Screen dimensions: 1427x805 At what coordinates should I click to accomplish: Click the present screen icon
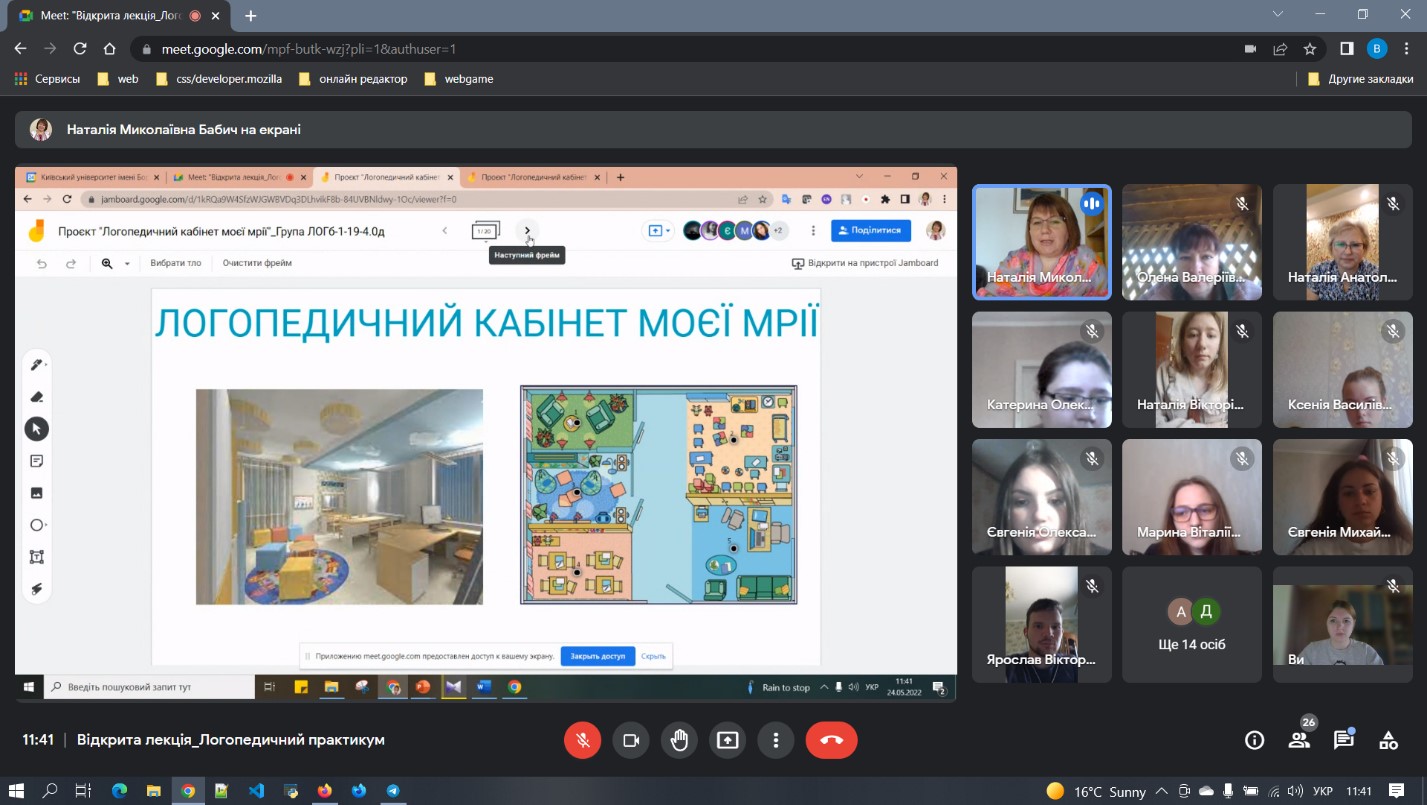point(727,740)
